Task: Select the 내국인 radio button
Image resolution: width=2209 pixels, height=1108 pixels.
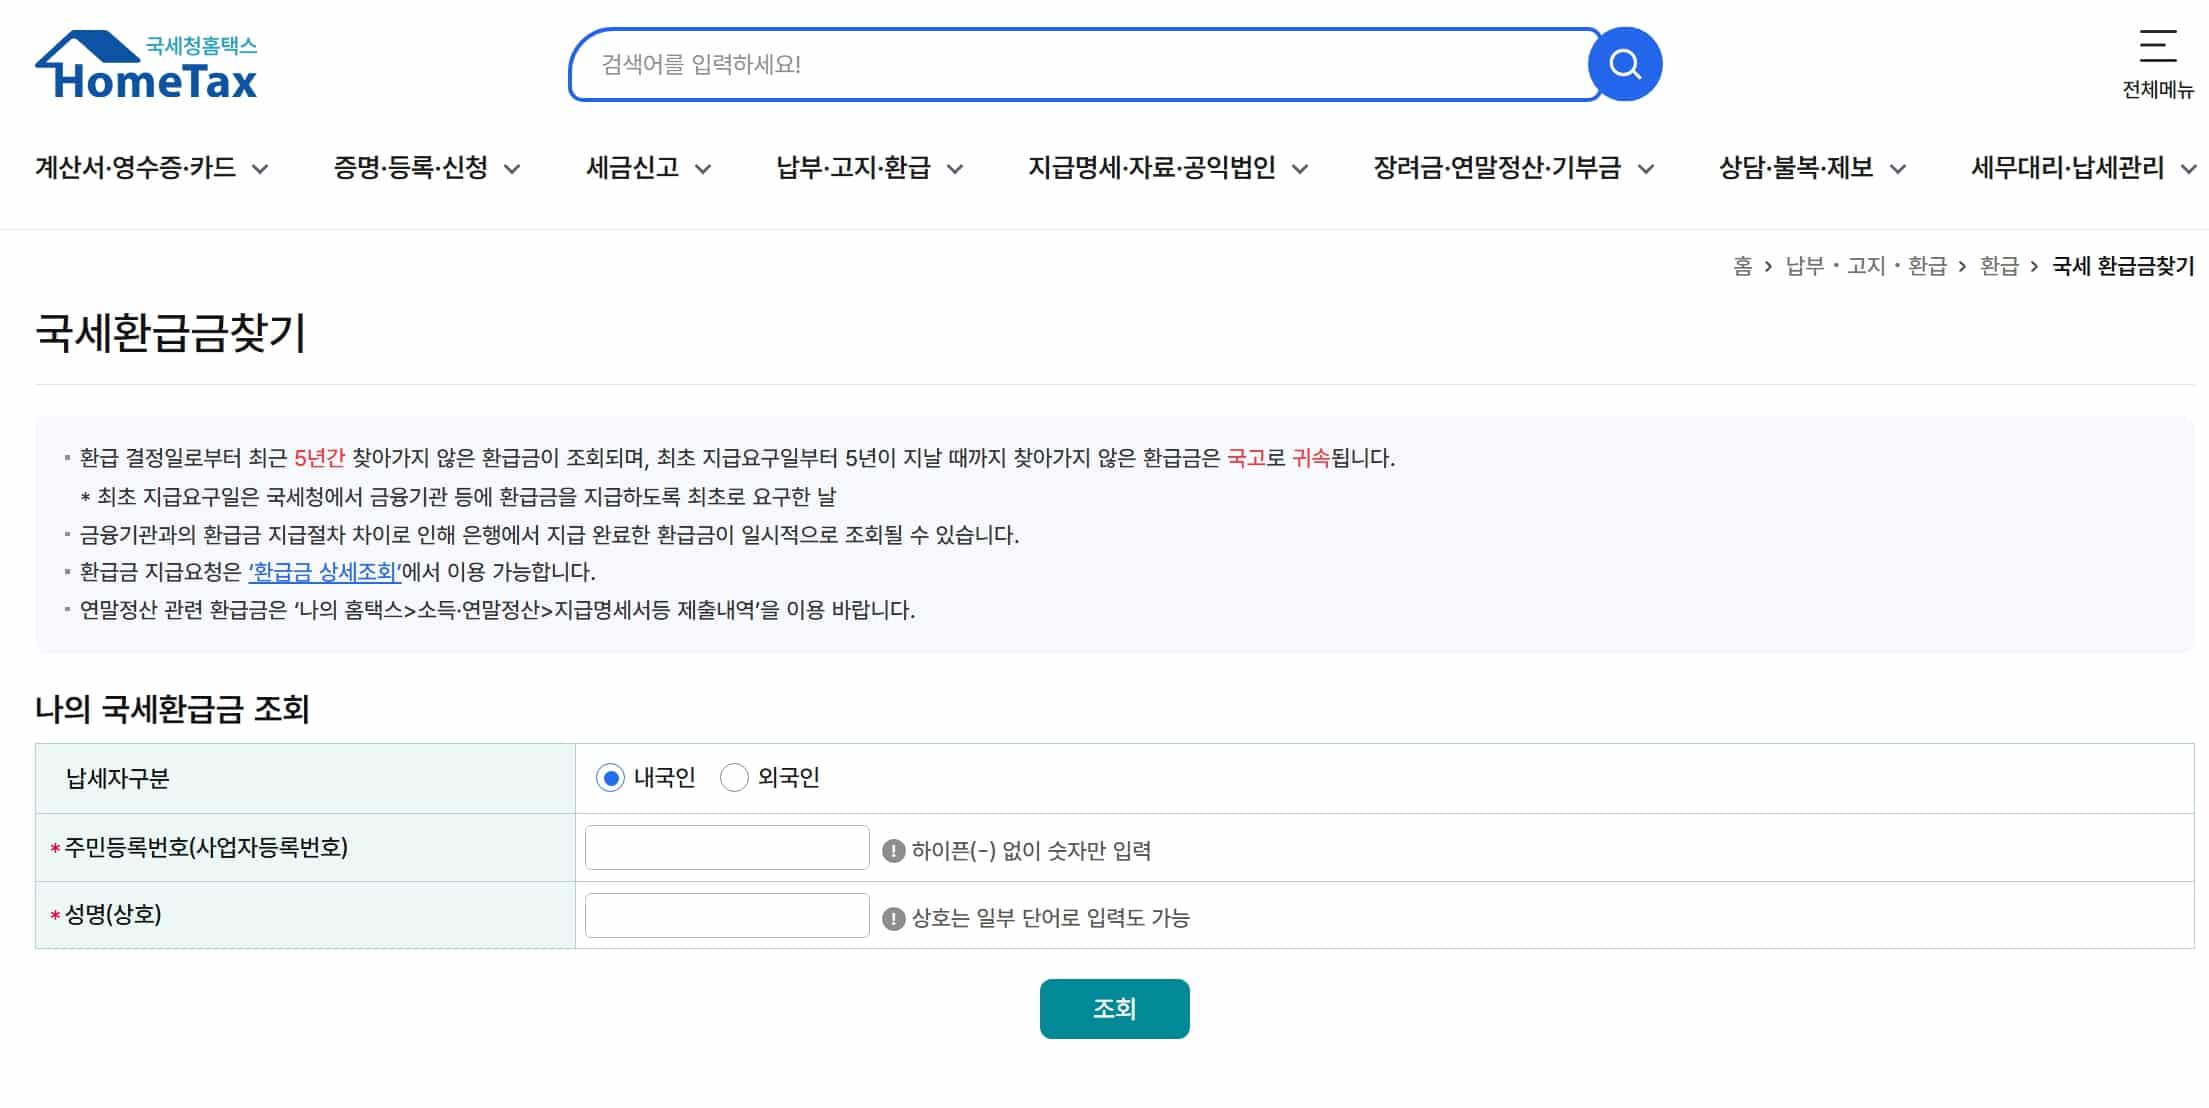Action: [x=610, y=778]
